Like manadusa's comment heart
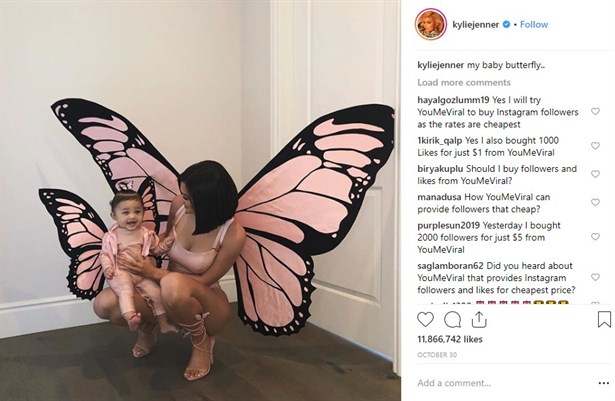 595,202
